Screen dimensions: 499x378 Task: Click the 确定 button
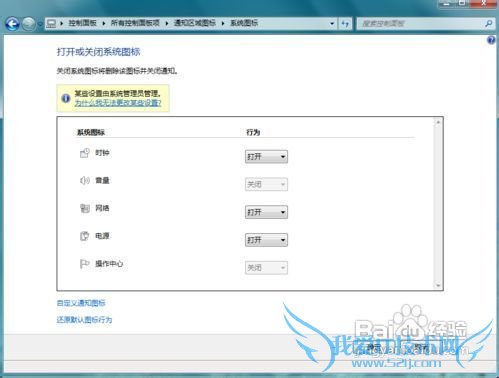click(374, 348)
